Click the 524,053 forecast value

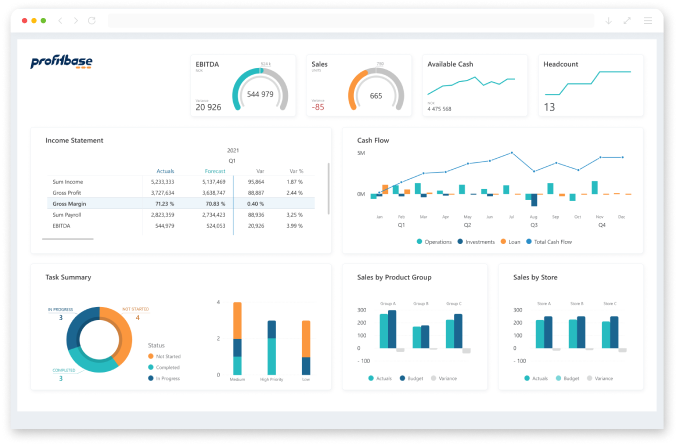(216, 226)
